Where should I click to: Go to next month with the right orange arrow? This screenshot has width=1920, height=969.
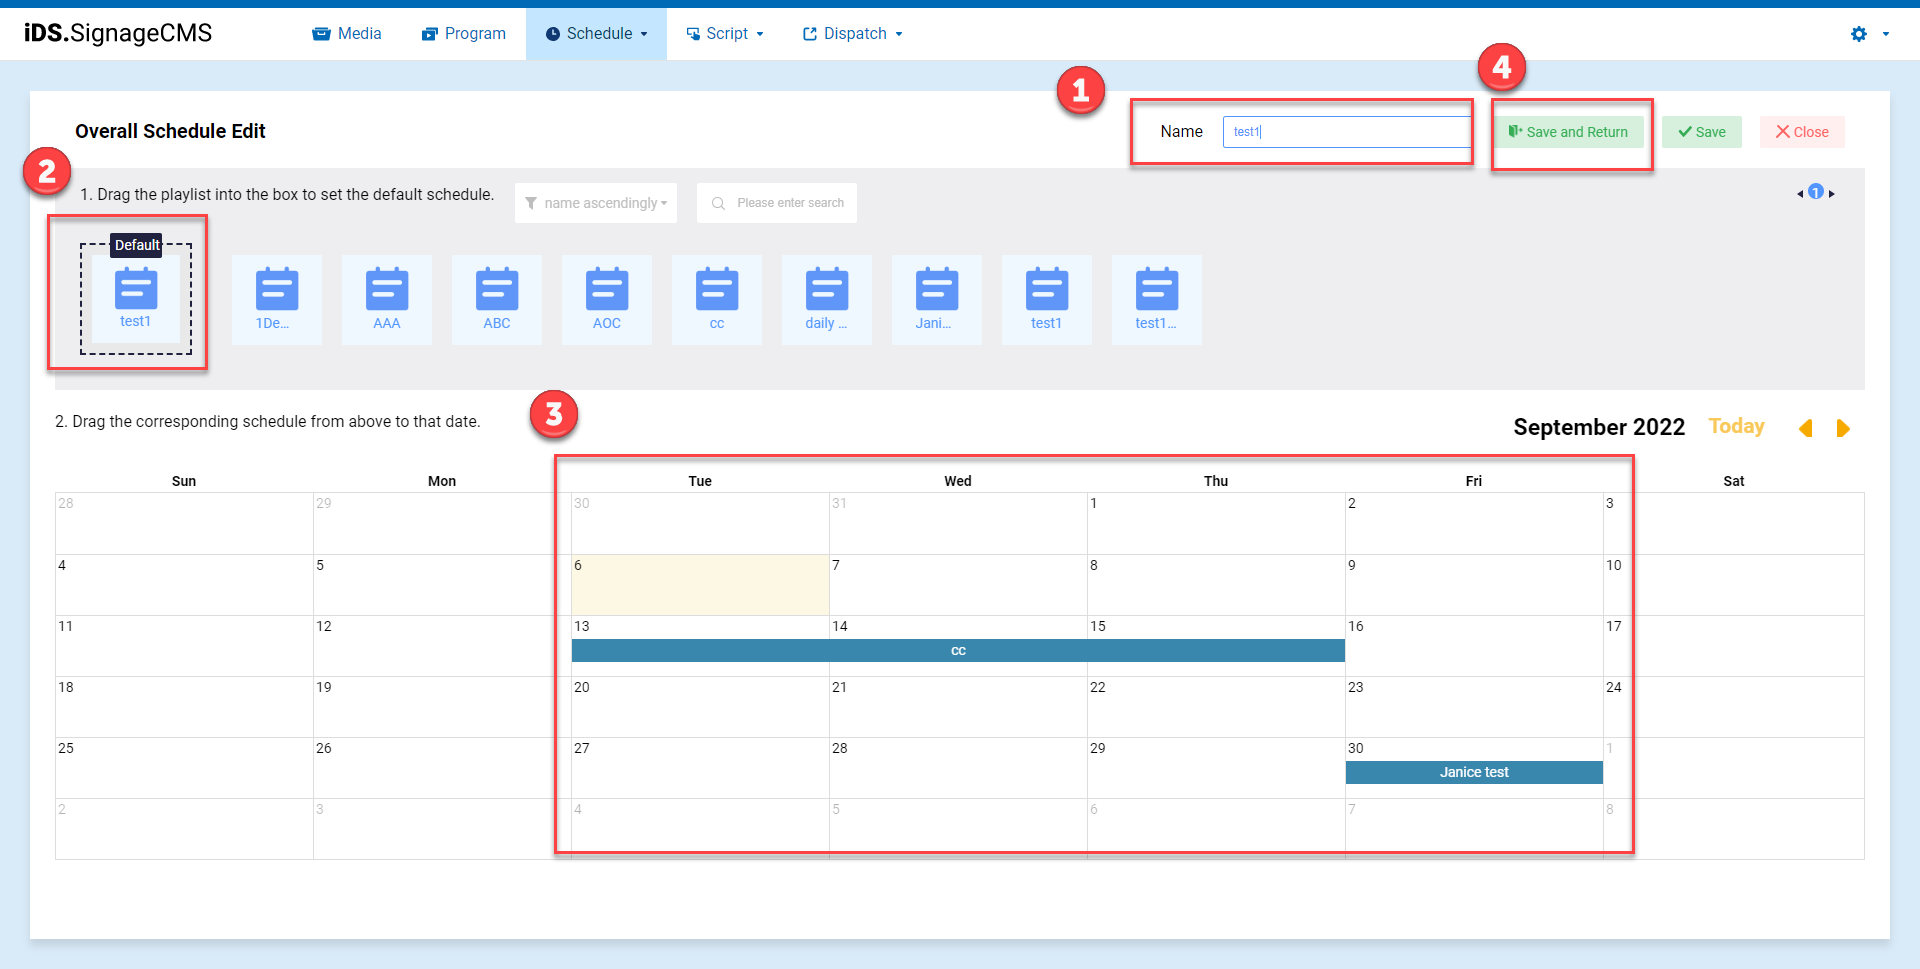click(x=1843, y=428)
